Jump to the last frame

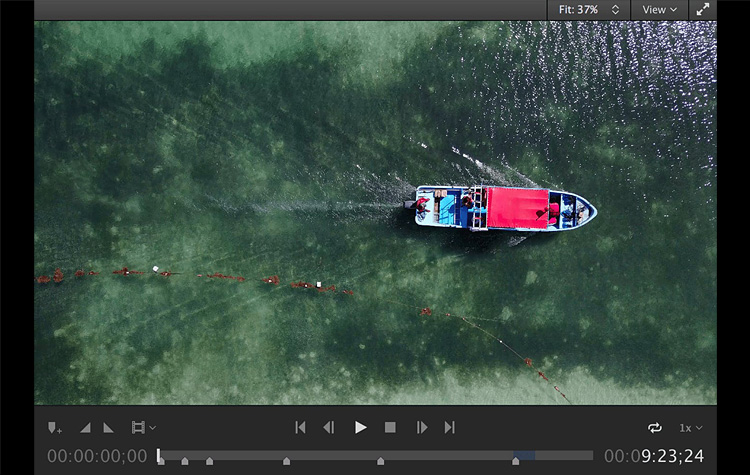[450, 427]
